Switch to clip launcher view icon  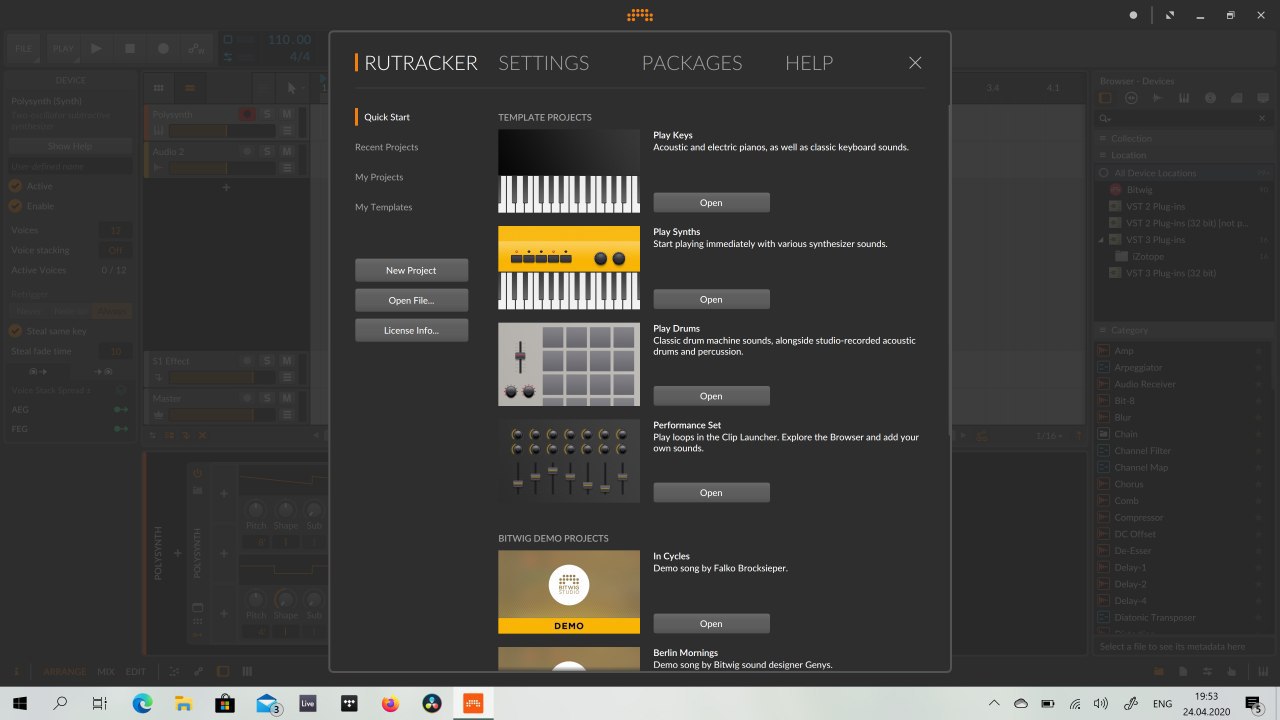coord(158,88)
